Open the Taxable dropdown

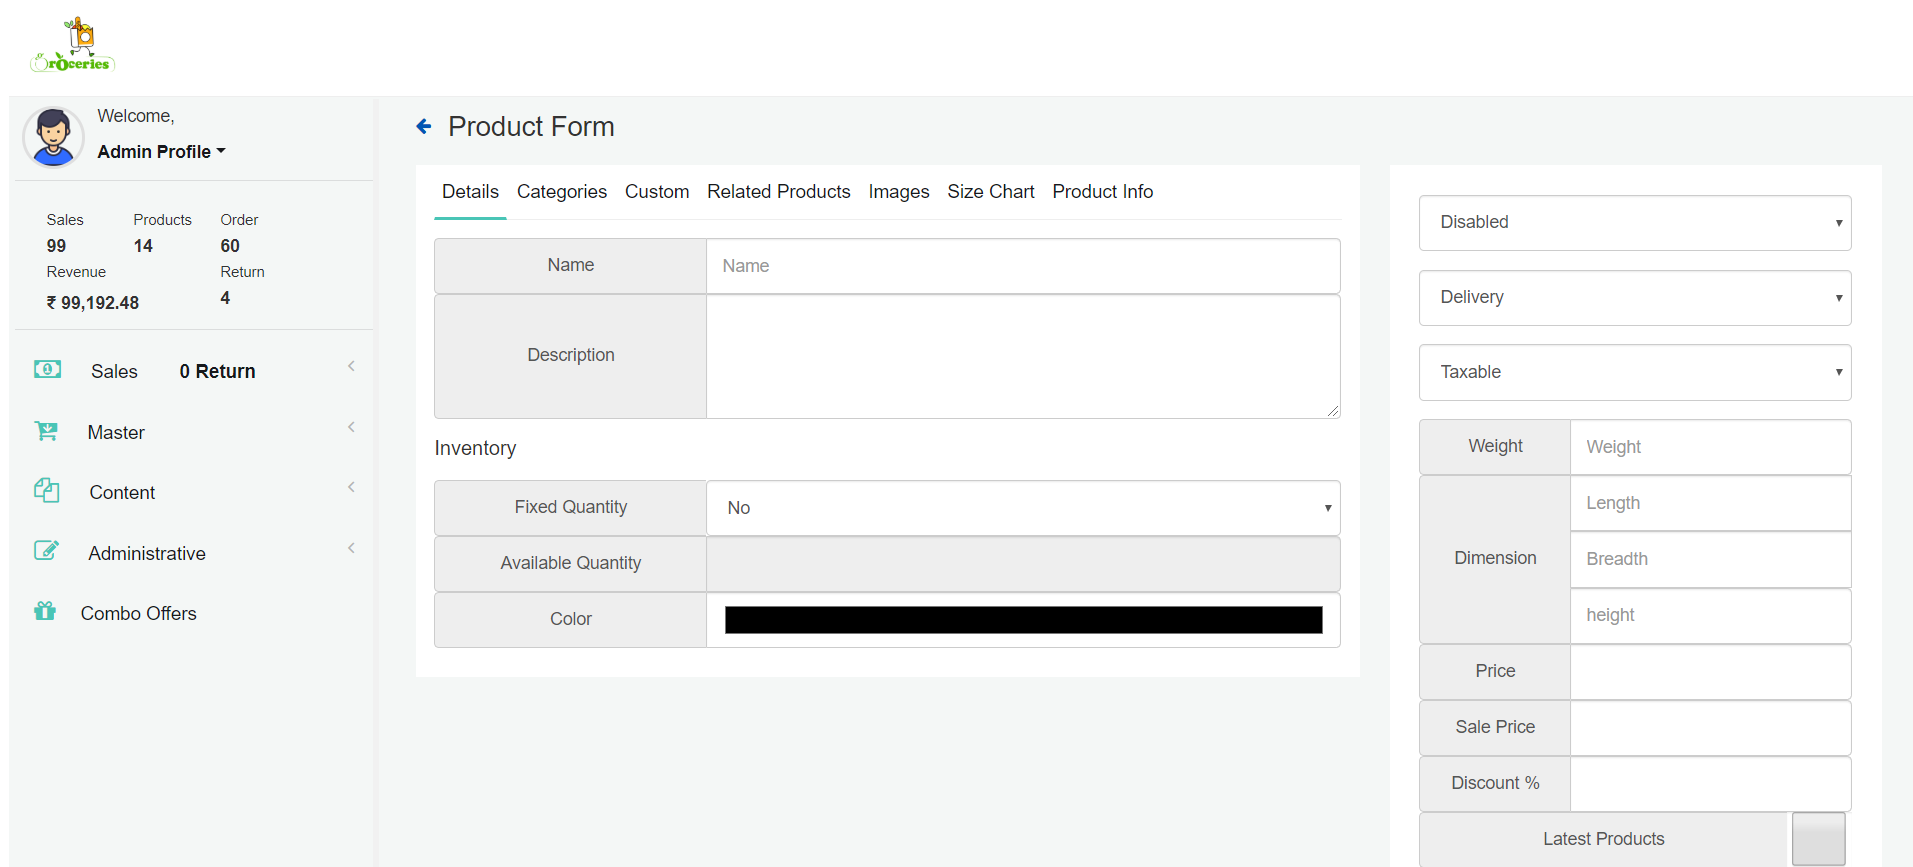[1635, 373]
